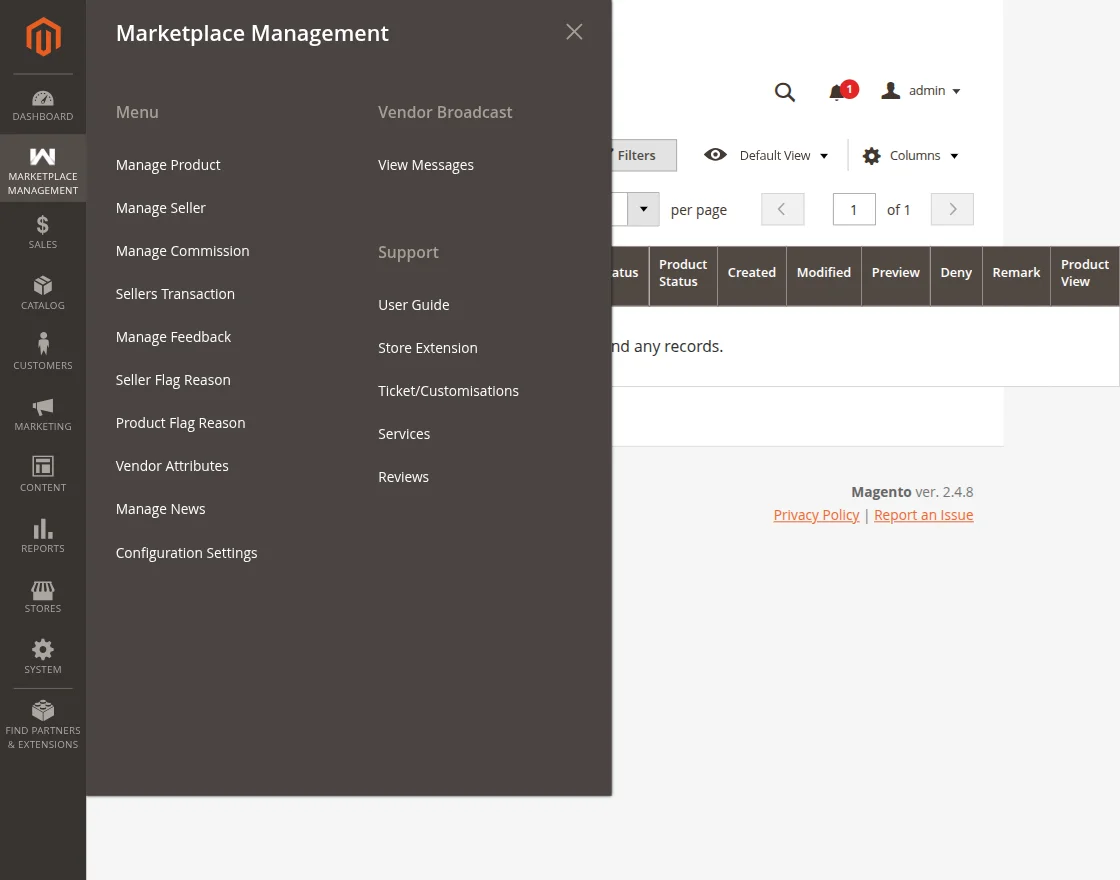Expand the Default View dropdown arrow

[823, 155]
